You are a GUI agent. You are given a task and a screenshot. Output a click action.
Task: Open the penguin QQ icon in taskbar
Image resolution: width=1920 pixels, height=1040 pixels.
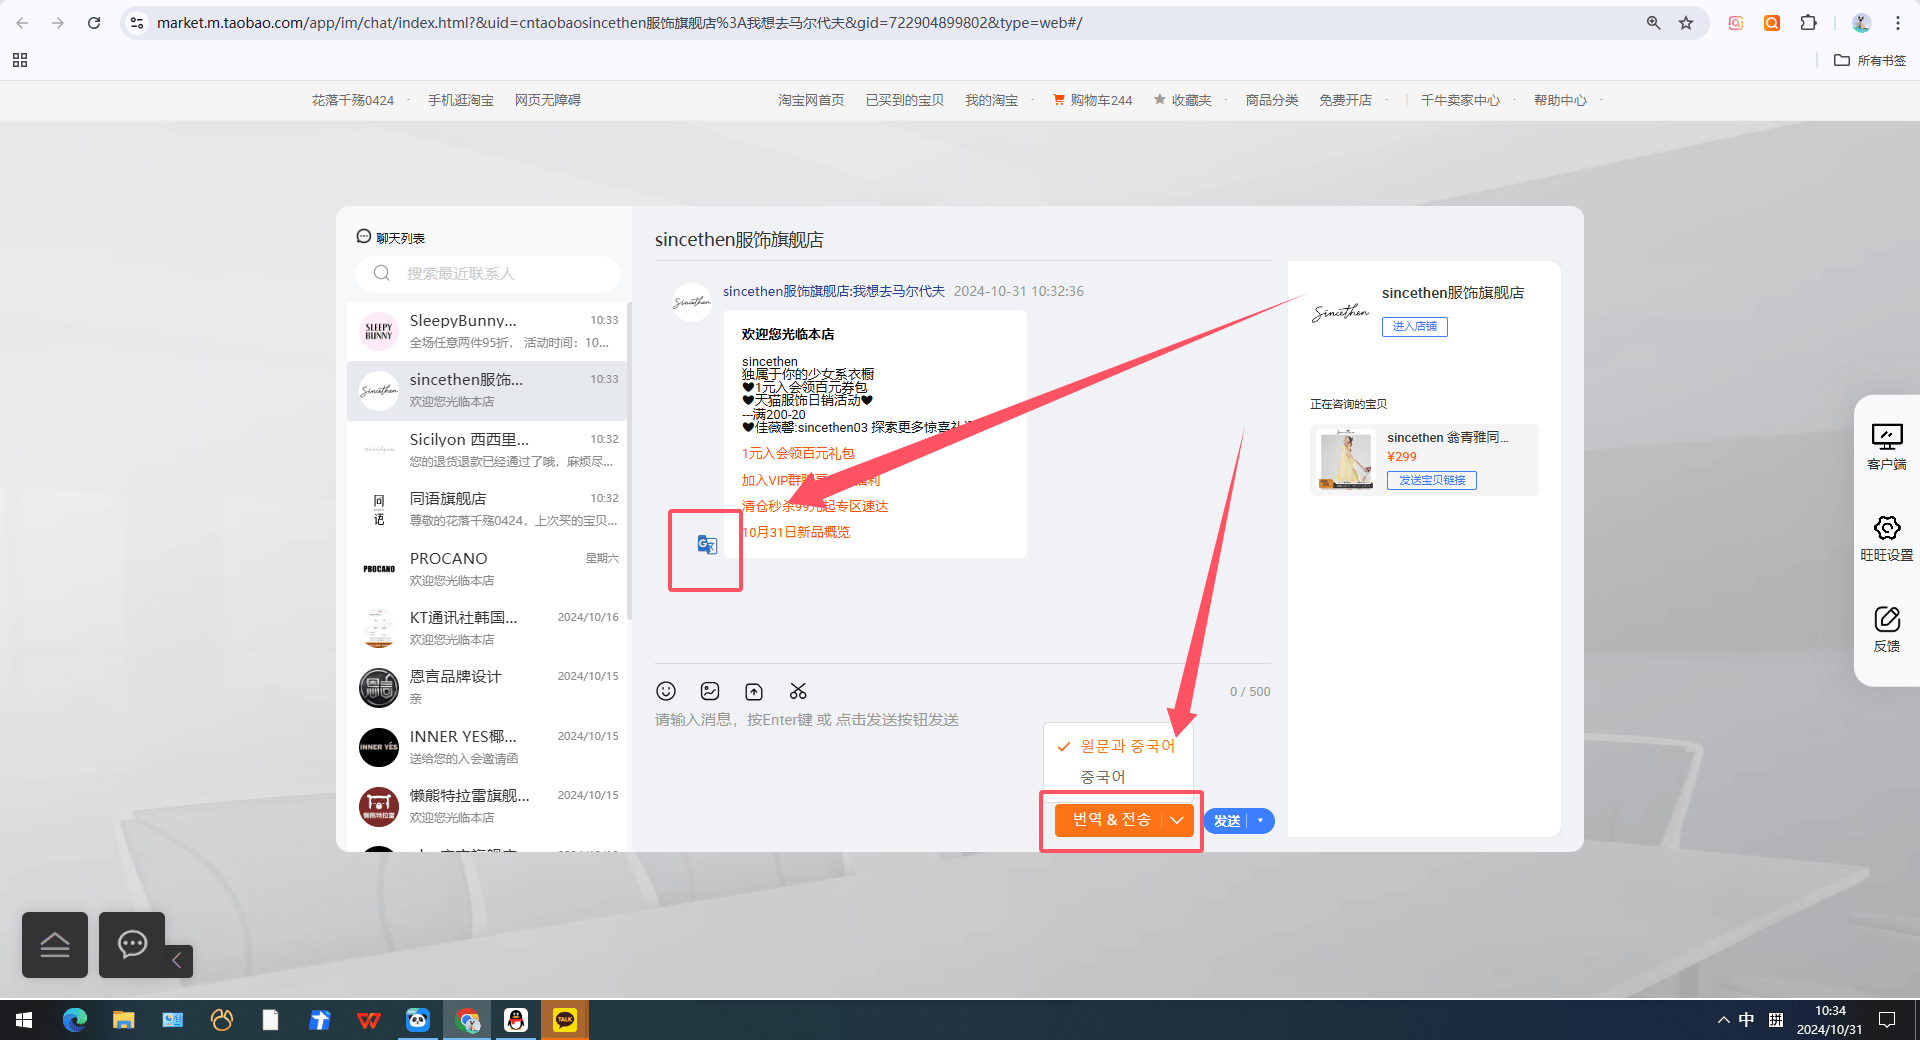pos(516,1020)
